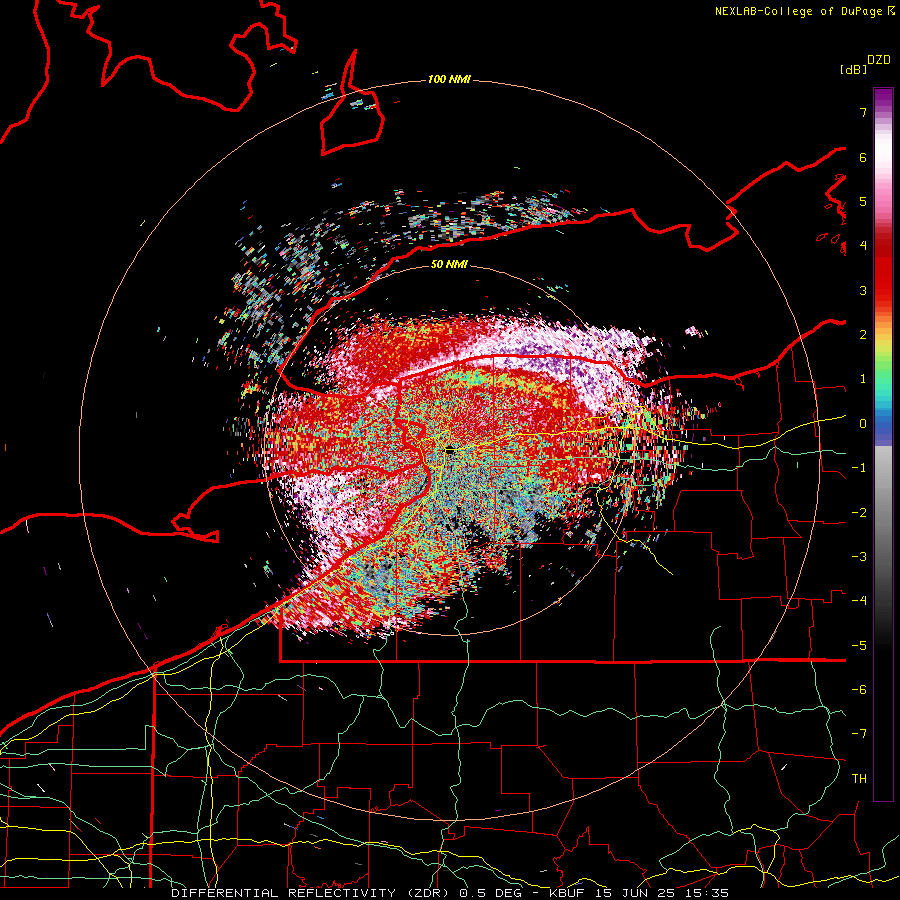Click the 50 NMI range ring label
This screenshot has height=900, width=900.
tap(449, 265)
